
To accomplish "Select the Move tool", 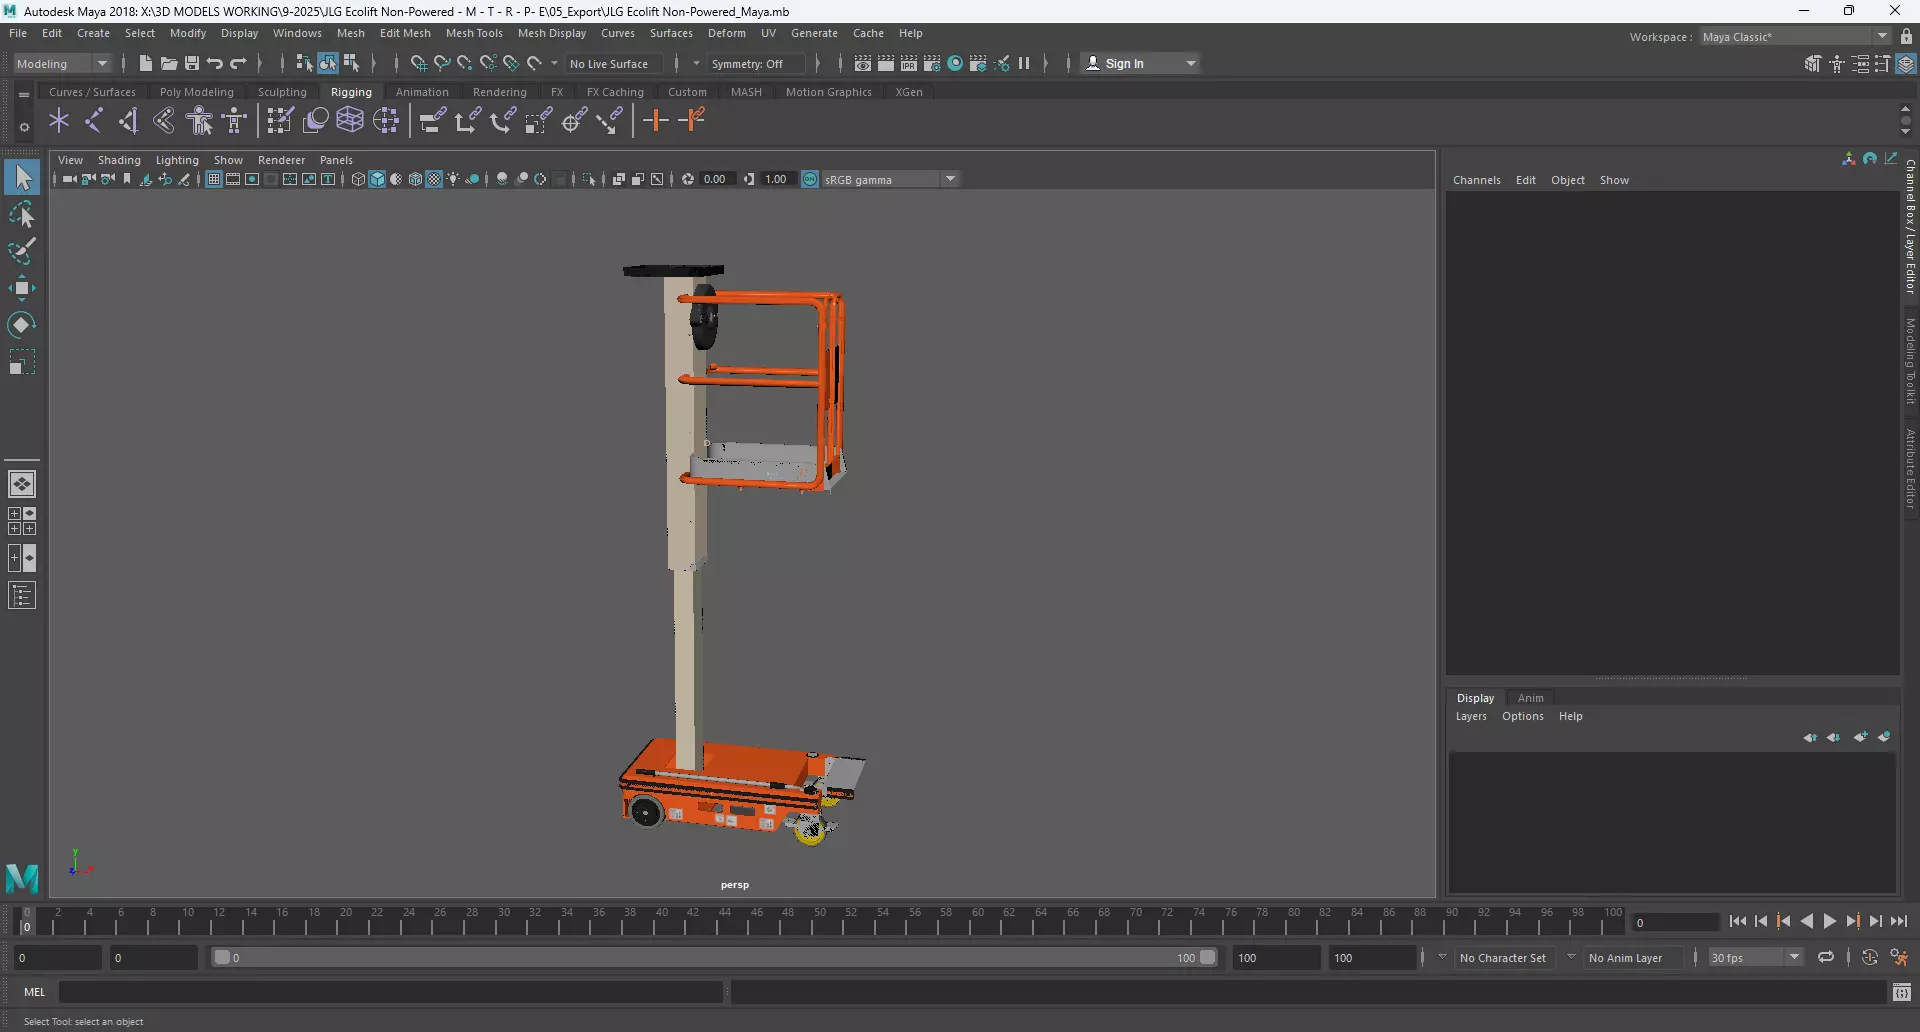I will [22, 288].
